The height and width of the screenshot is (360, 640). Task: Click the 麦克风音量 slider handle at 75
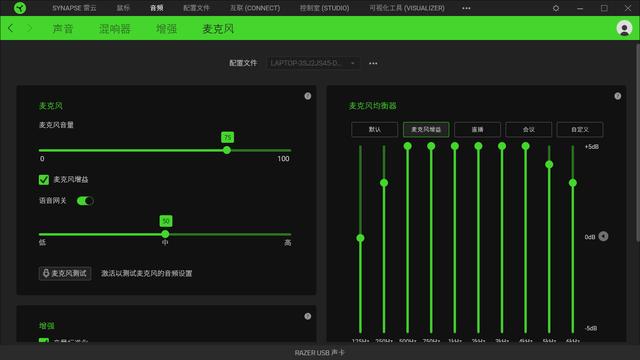click(227, 150)
